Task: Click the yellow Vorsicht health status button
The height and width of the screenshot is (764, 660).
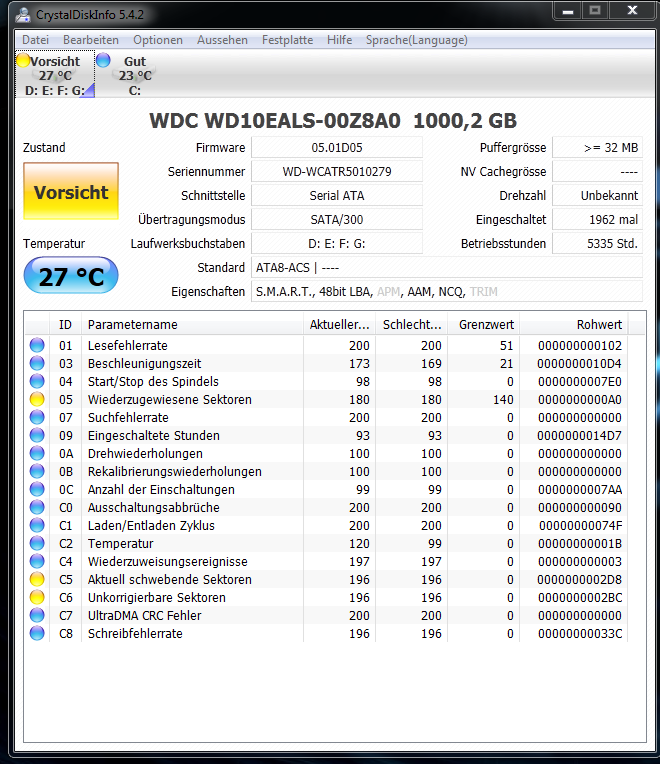Action: click(x=71, y=191)
